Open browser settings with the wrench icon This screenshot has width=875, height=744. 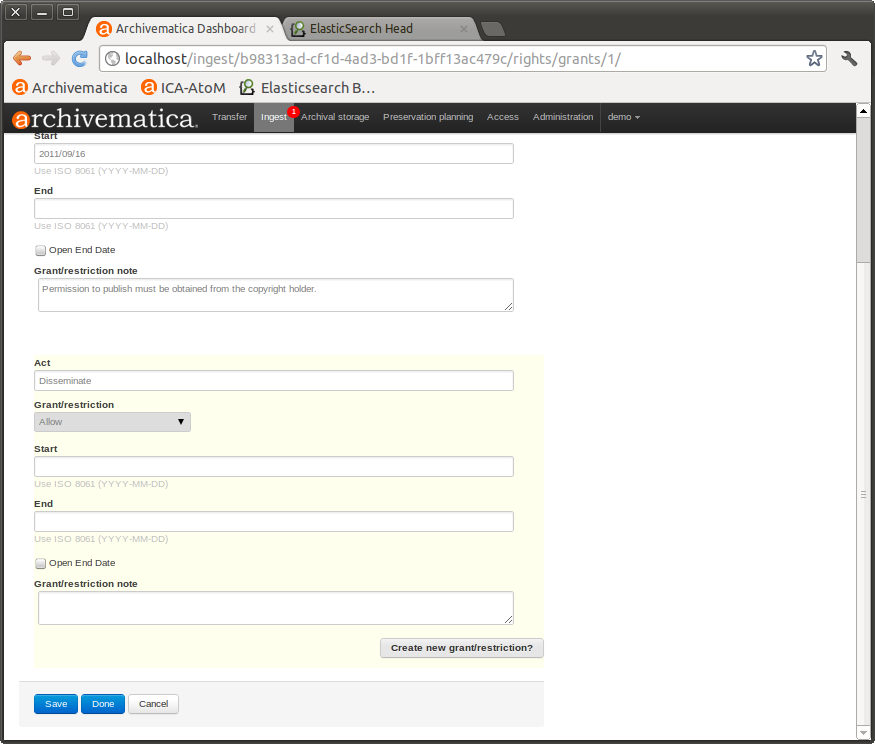tap(848, 58)
